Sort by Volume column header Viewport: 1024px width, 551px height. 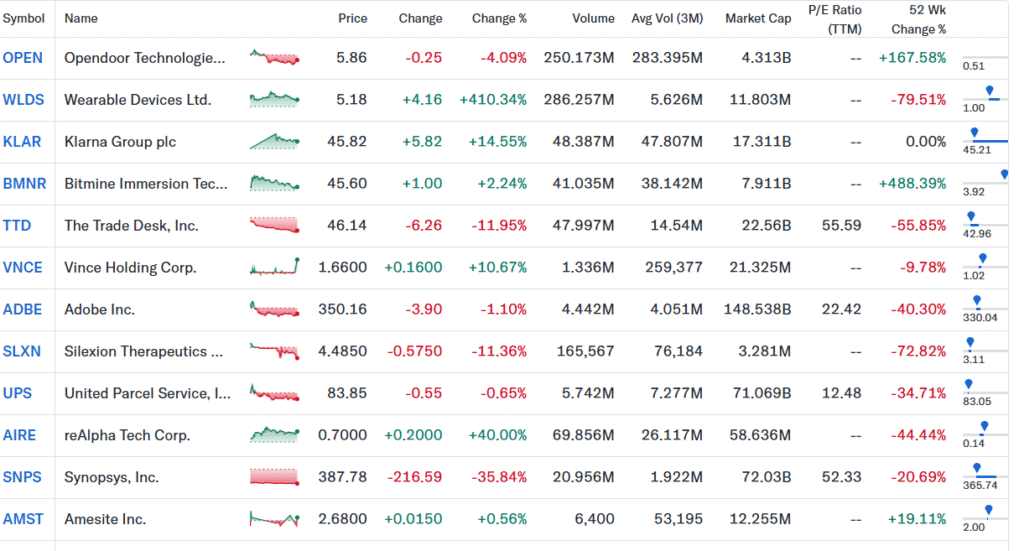tap(593, 18)
